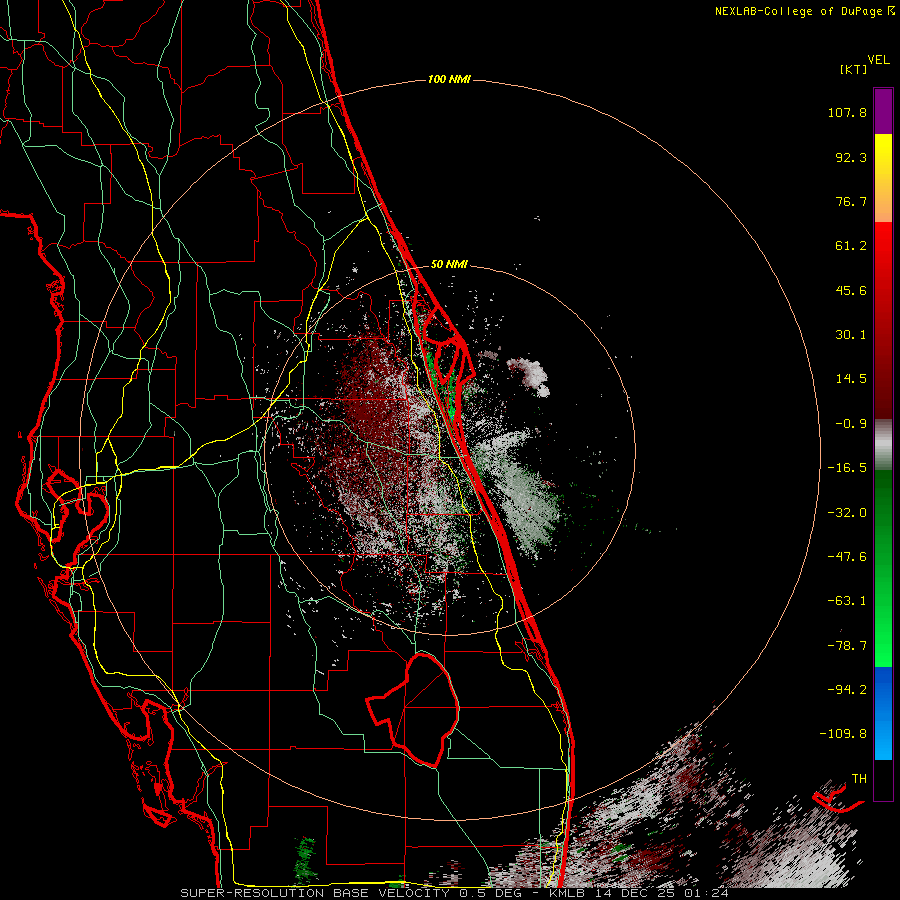
Task: Click the 76.7 velocity scale value
Action: (851, 201)
